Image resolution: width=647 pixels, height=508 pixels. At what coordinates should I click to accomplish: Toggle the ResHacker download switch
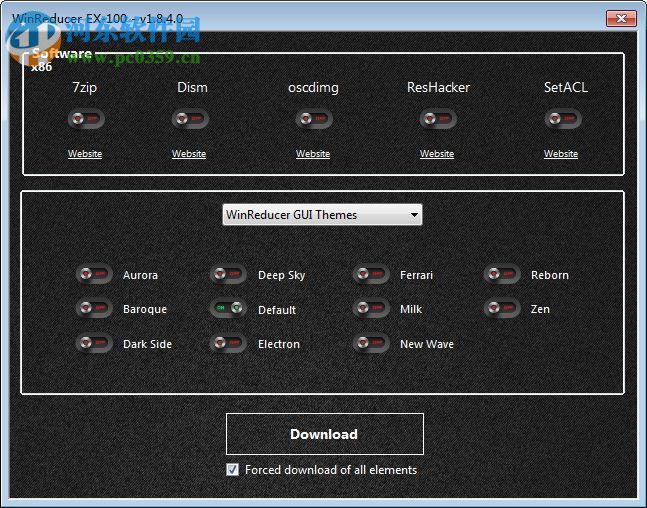(438, 119)
